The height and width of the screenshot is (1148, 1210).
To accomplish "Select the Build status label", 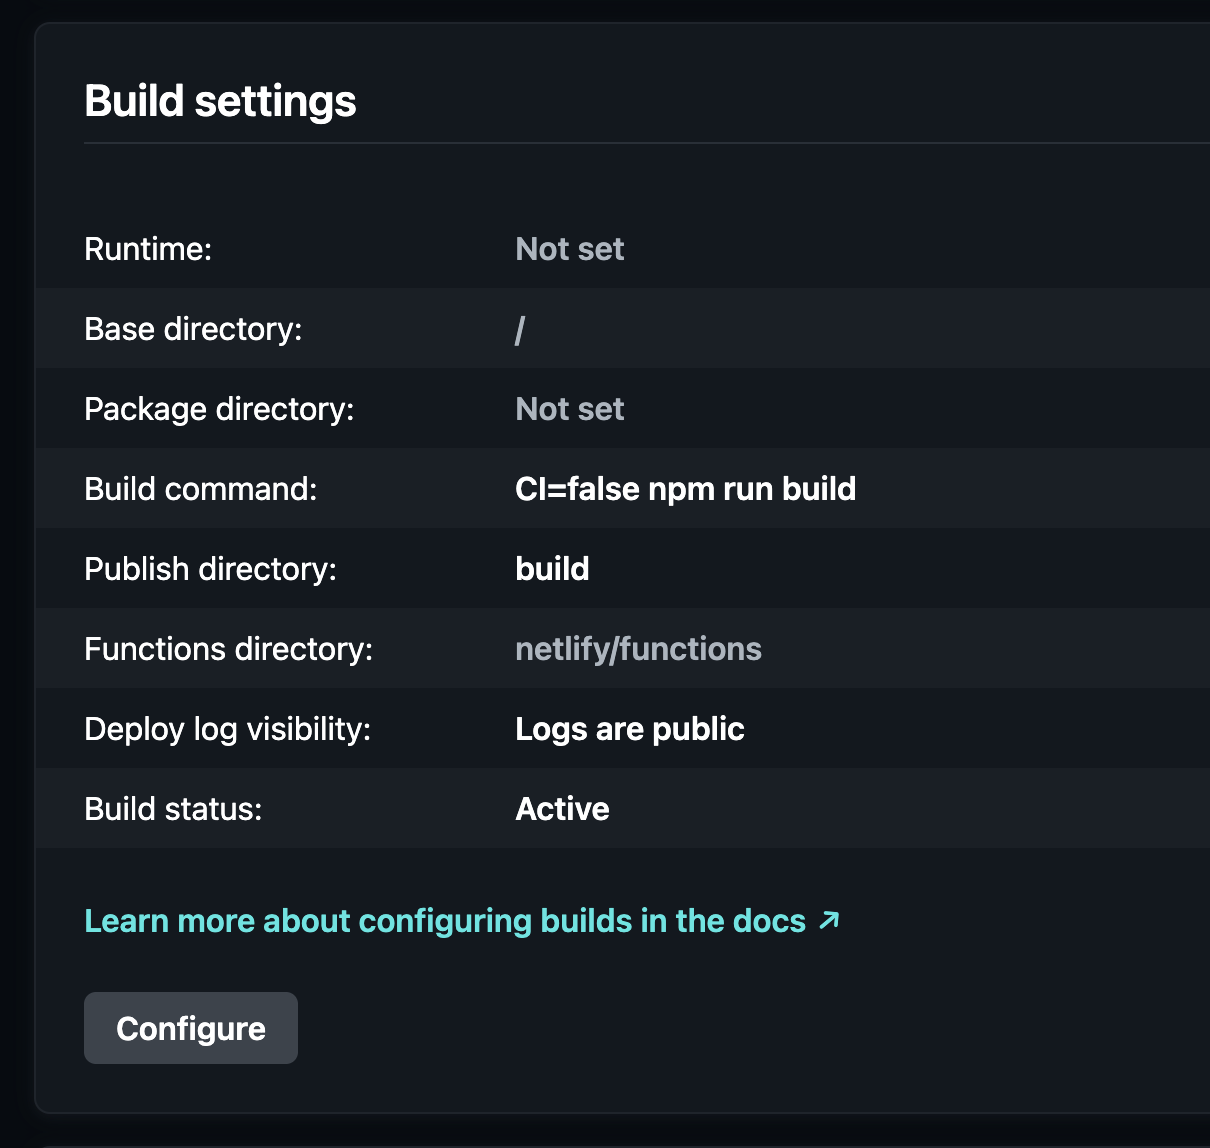I will point(173,809).
